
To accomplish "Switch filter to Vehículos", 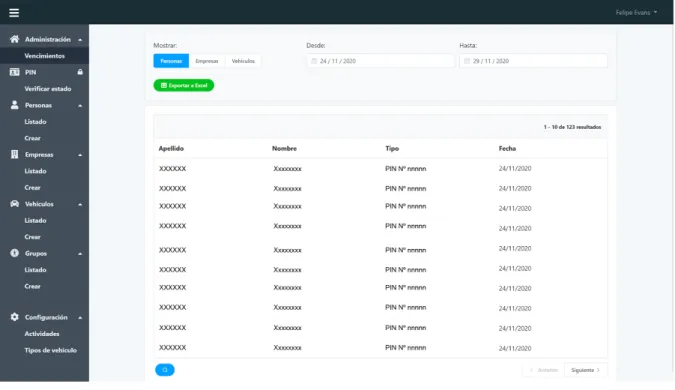I will coord(243,61).
